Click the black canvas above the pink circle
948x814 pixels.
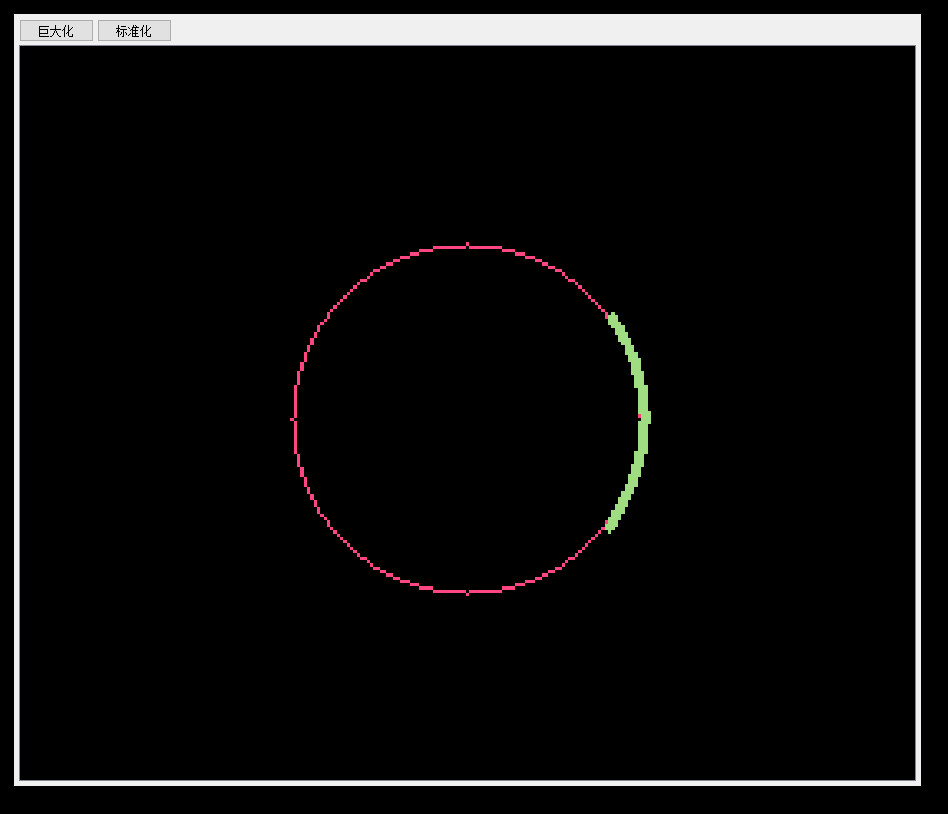pos(467,140)
